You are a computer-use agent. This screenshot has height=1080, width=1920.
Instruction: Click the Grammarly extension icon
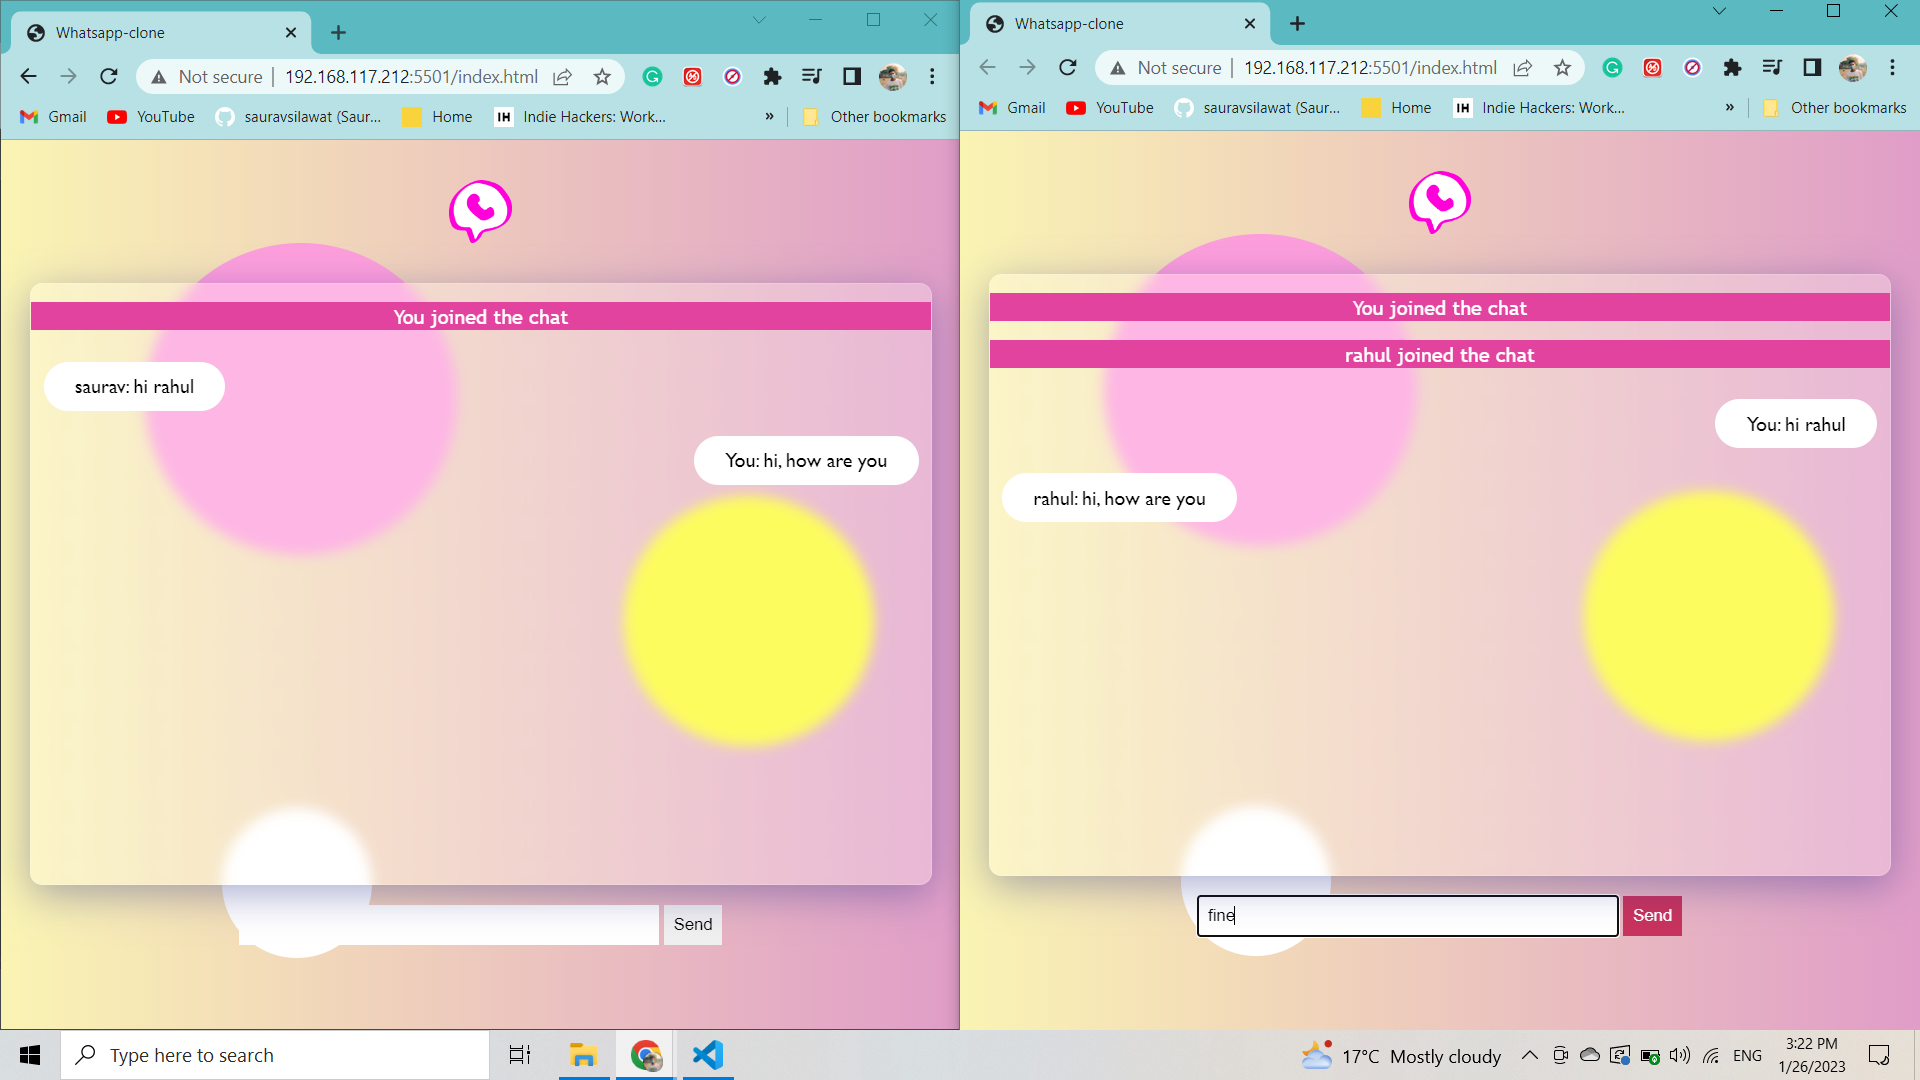(x=653, y=76)
